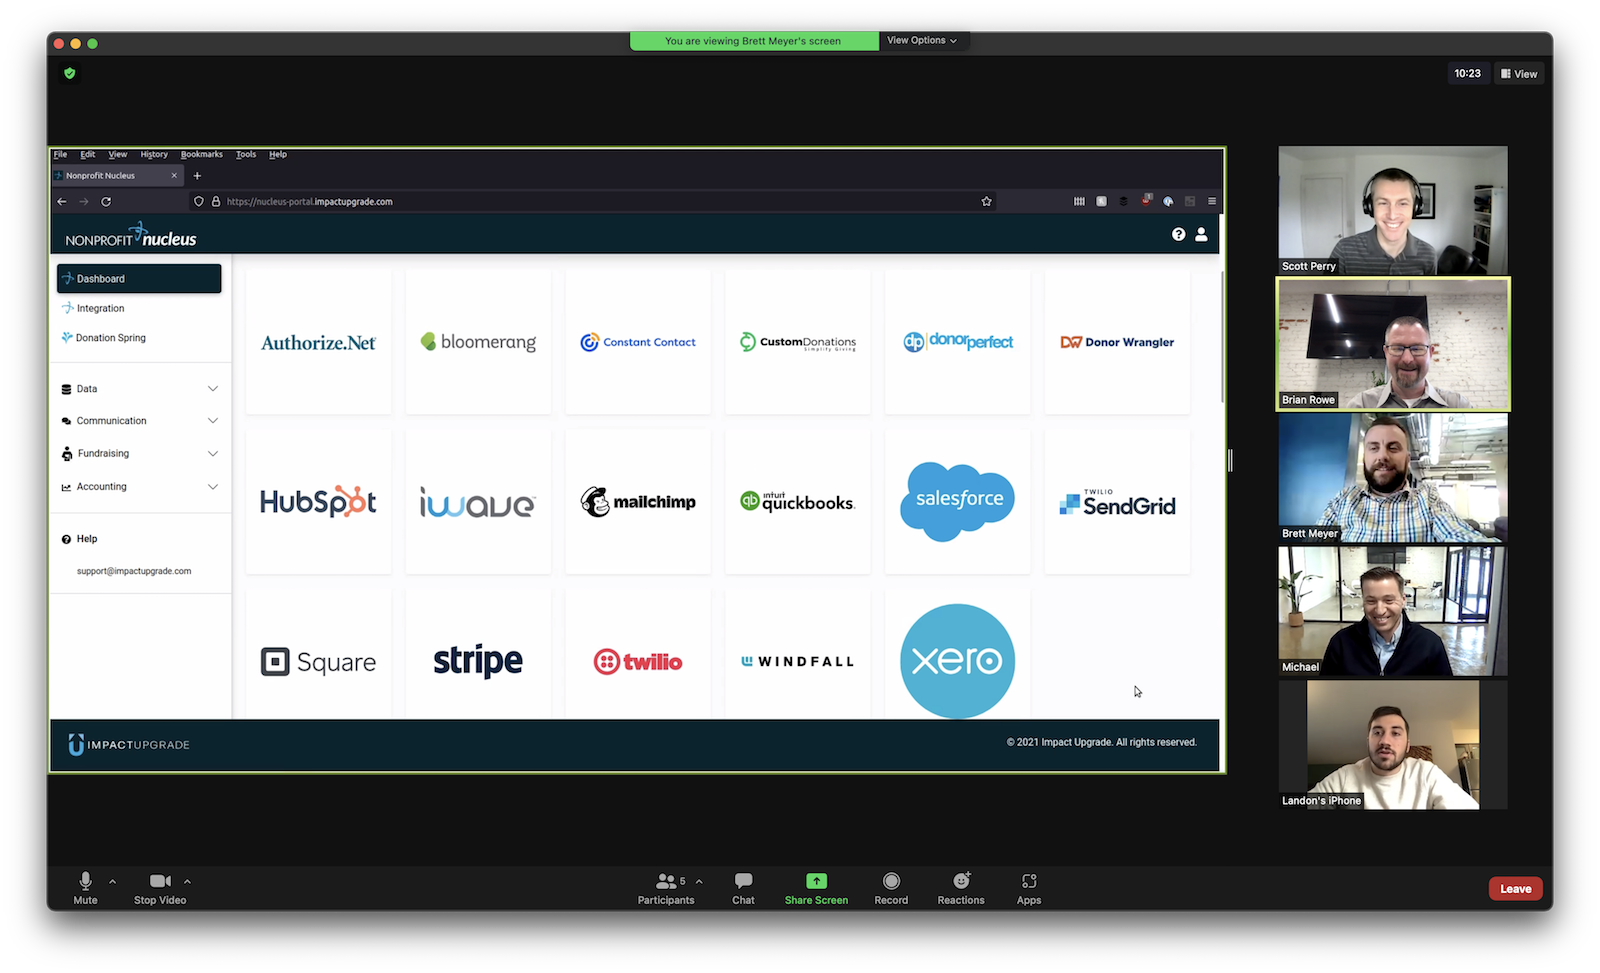Click the View layout button
The height and width of the screenshot is (973, 1600).
click(1519, 74)
